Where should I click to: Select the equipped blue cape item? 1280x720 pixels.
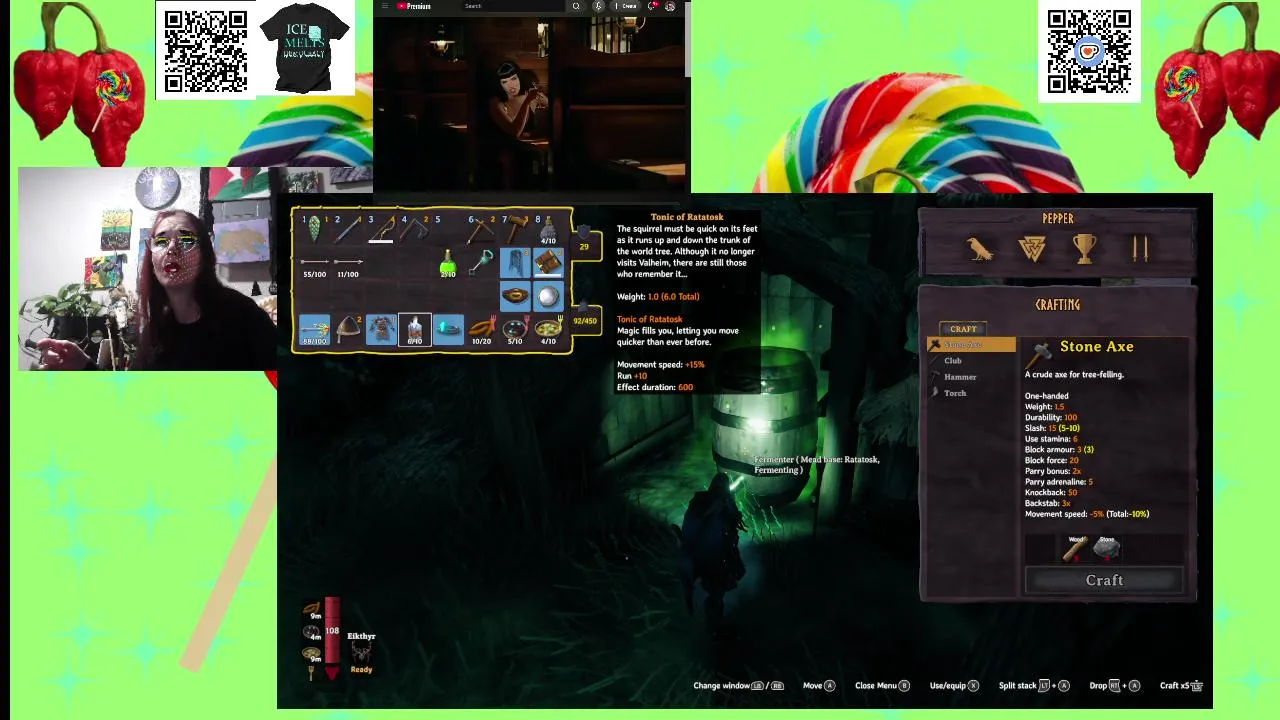[x=514, y=264]
